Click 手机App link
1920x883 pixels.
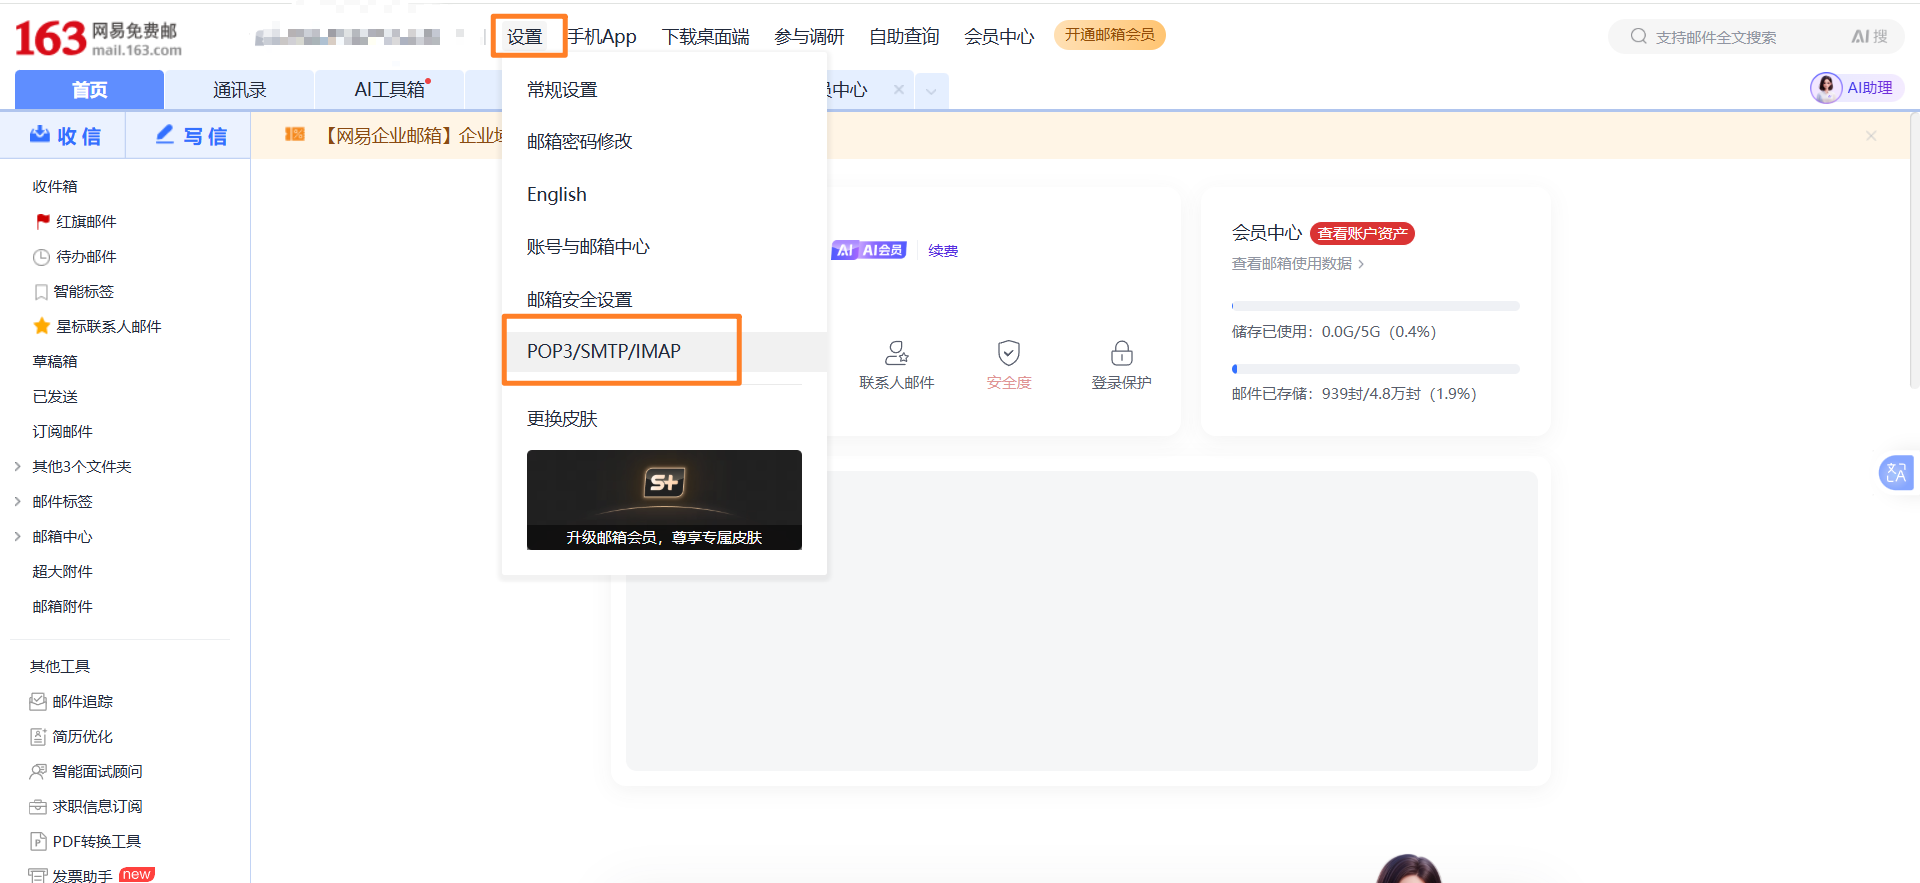(x=603, y=37)
